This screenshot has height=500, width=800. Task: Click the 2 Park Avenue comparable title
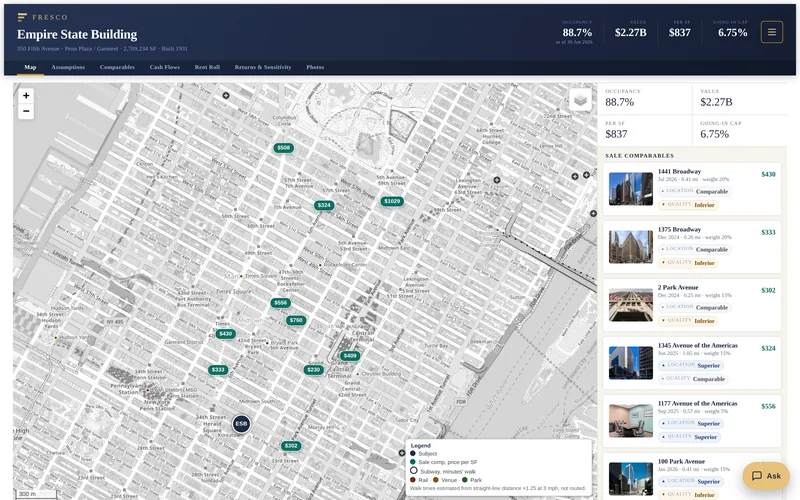pyautogui.click(x=678, y=288)
